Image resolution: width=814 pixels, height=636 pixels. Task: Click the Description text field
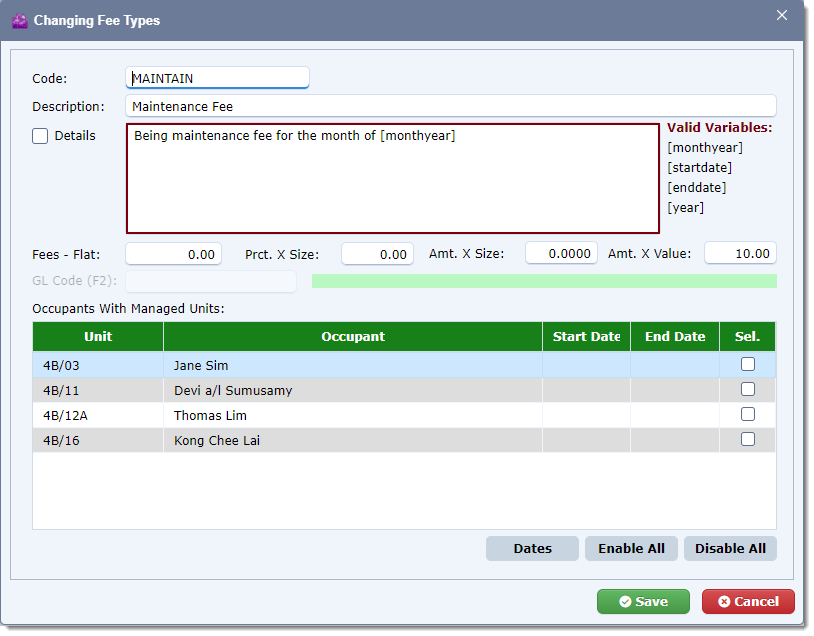pyautogui.click(x=450, y=106)
